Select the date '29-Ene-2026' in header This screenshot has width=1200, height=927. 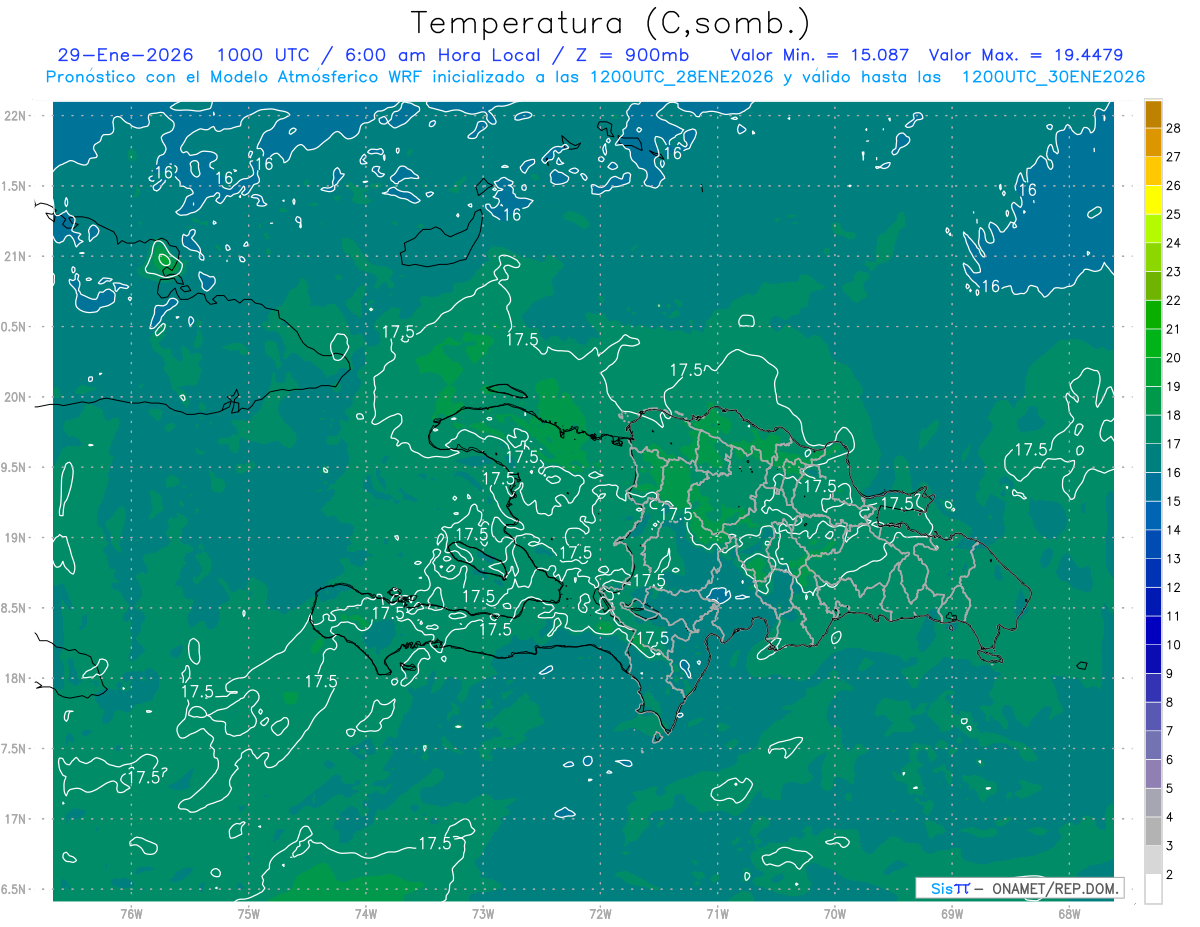[x=126, y=54]
